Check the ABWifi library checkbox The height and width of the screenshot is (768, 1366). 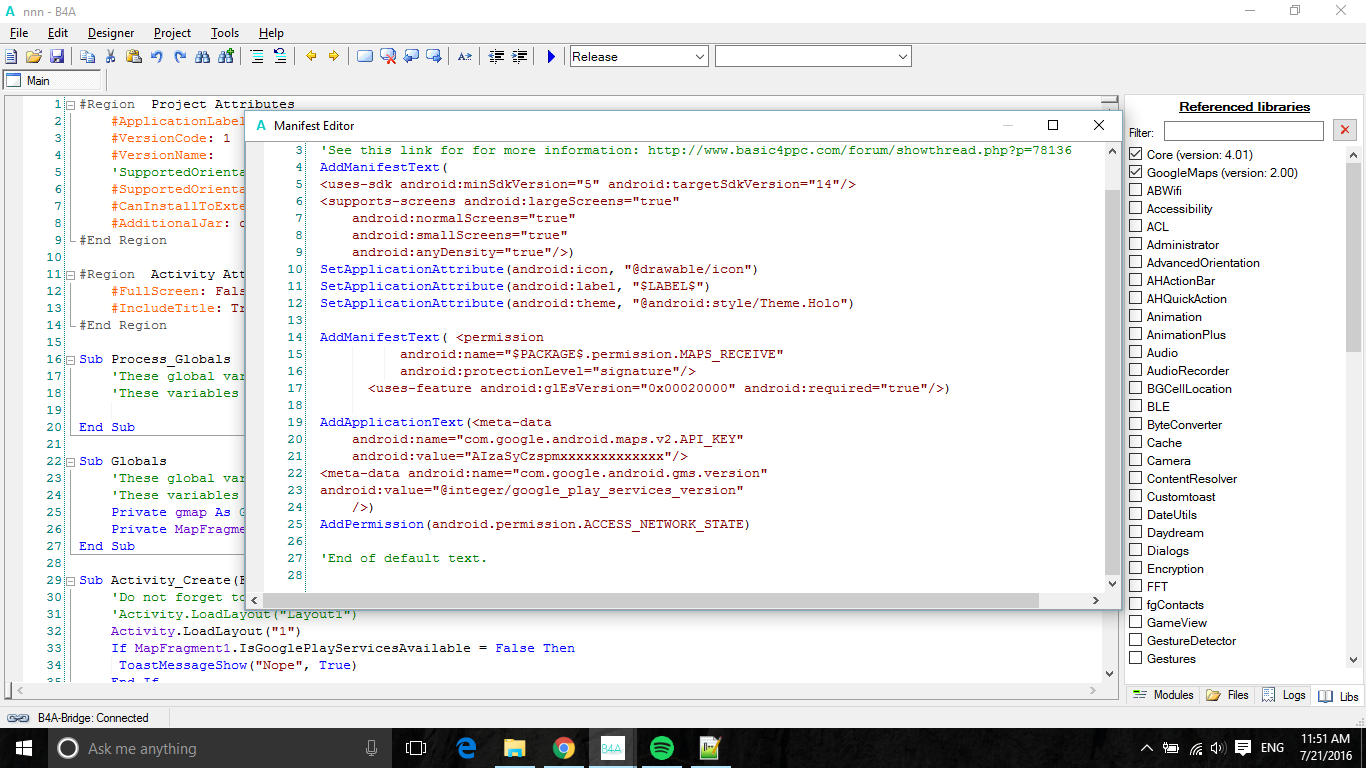click(1136, 191)
